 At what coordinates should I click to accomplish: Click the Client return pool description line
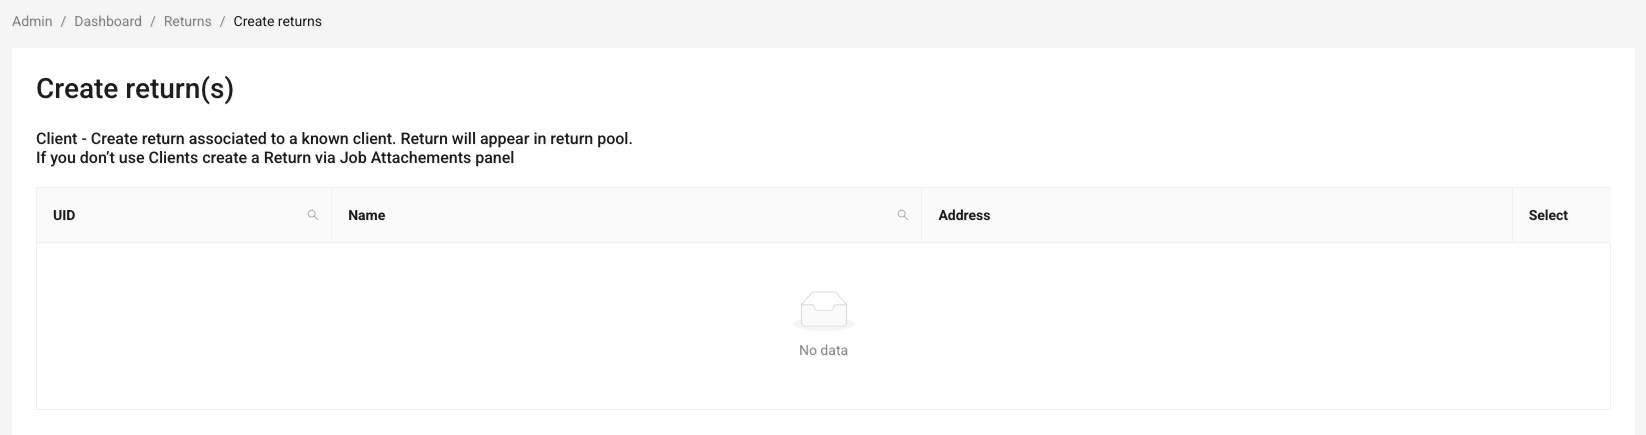334,139
